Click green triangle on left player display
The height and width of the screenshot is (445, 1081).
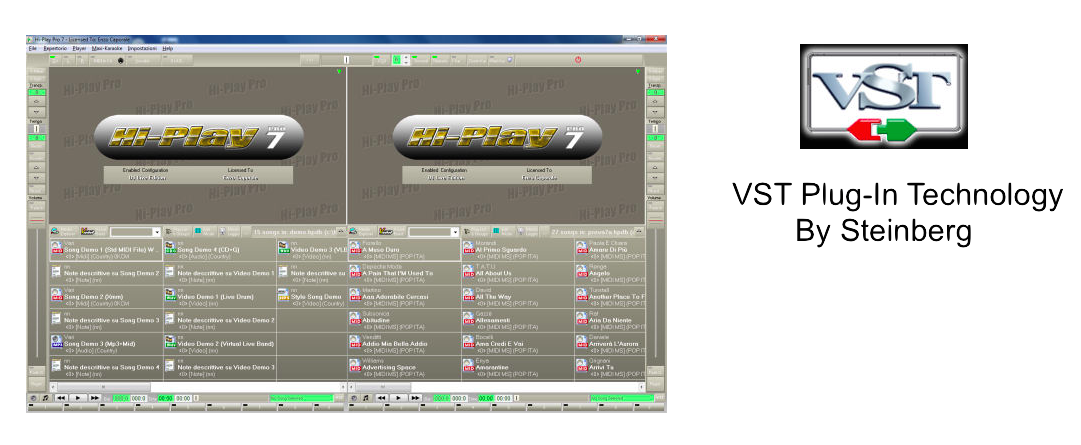339,71
